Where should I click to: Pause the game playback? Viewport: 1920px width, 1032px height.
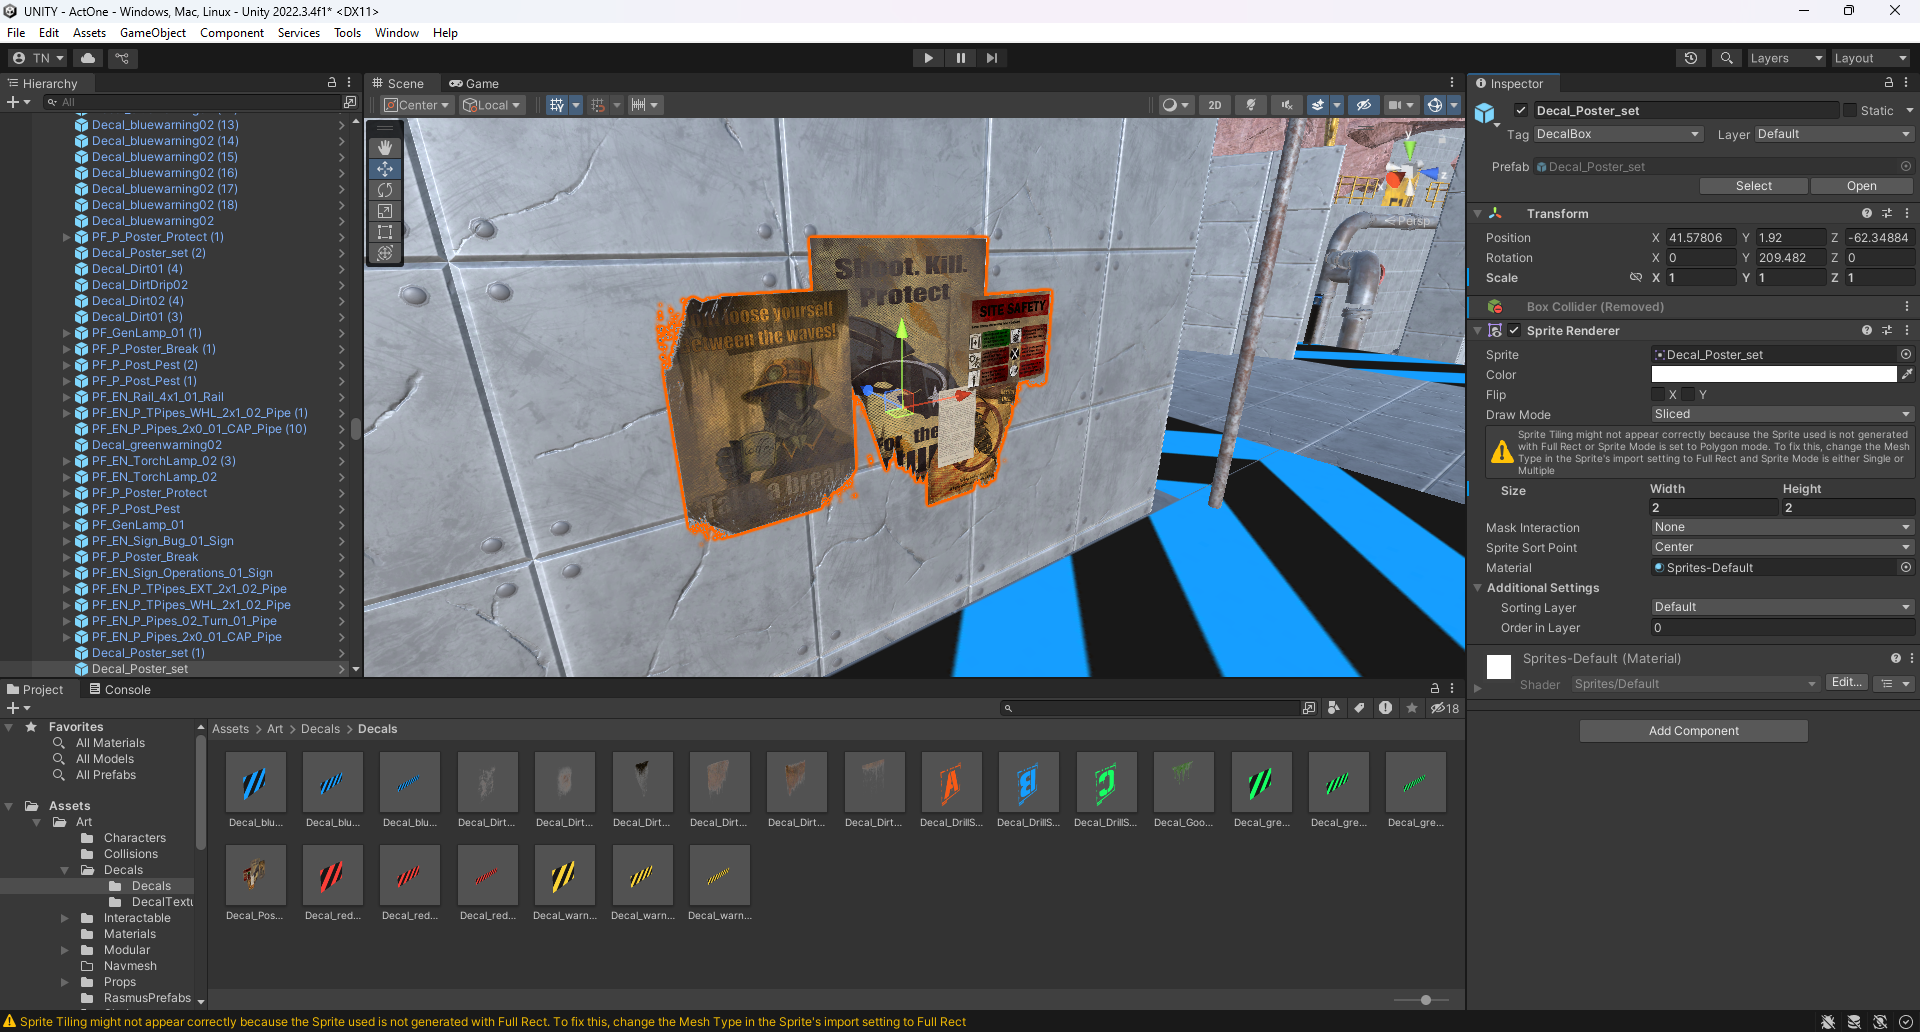961,58
